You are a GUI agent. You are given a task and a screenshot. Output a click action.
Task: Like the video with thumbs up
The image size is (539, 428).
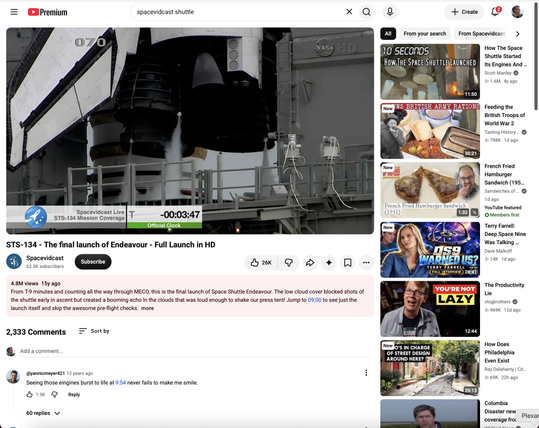pyautogui.click(x=261, y=263)
